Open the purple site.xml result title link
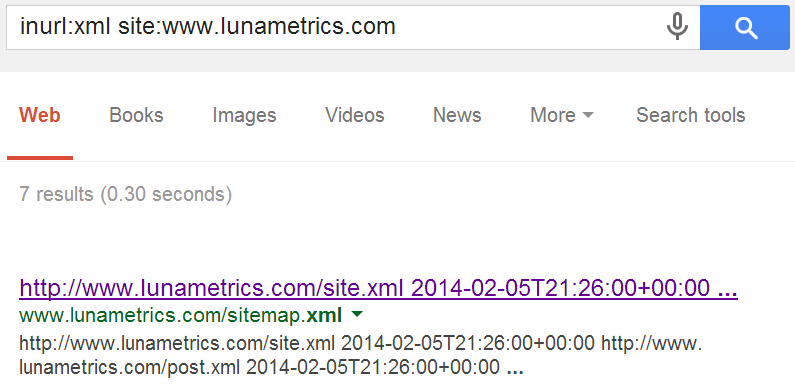 coord(378,288)
